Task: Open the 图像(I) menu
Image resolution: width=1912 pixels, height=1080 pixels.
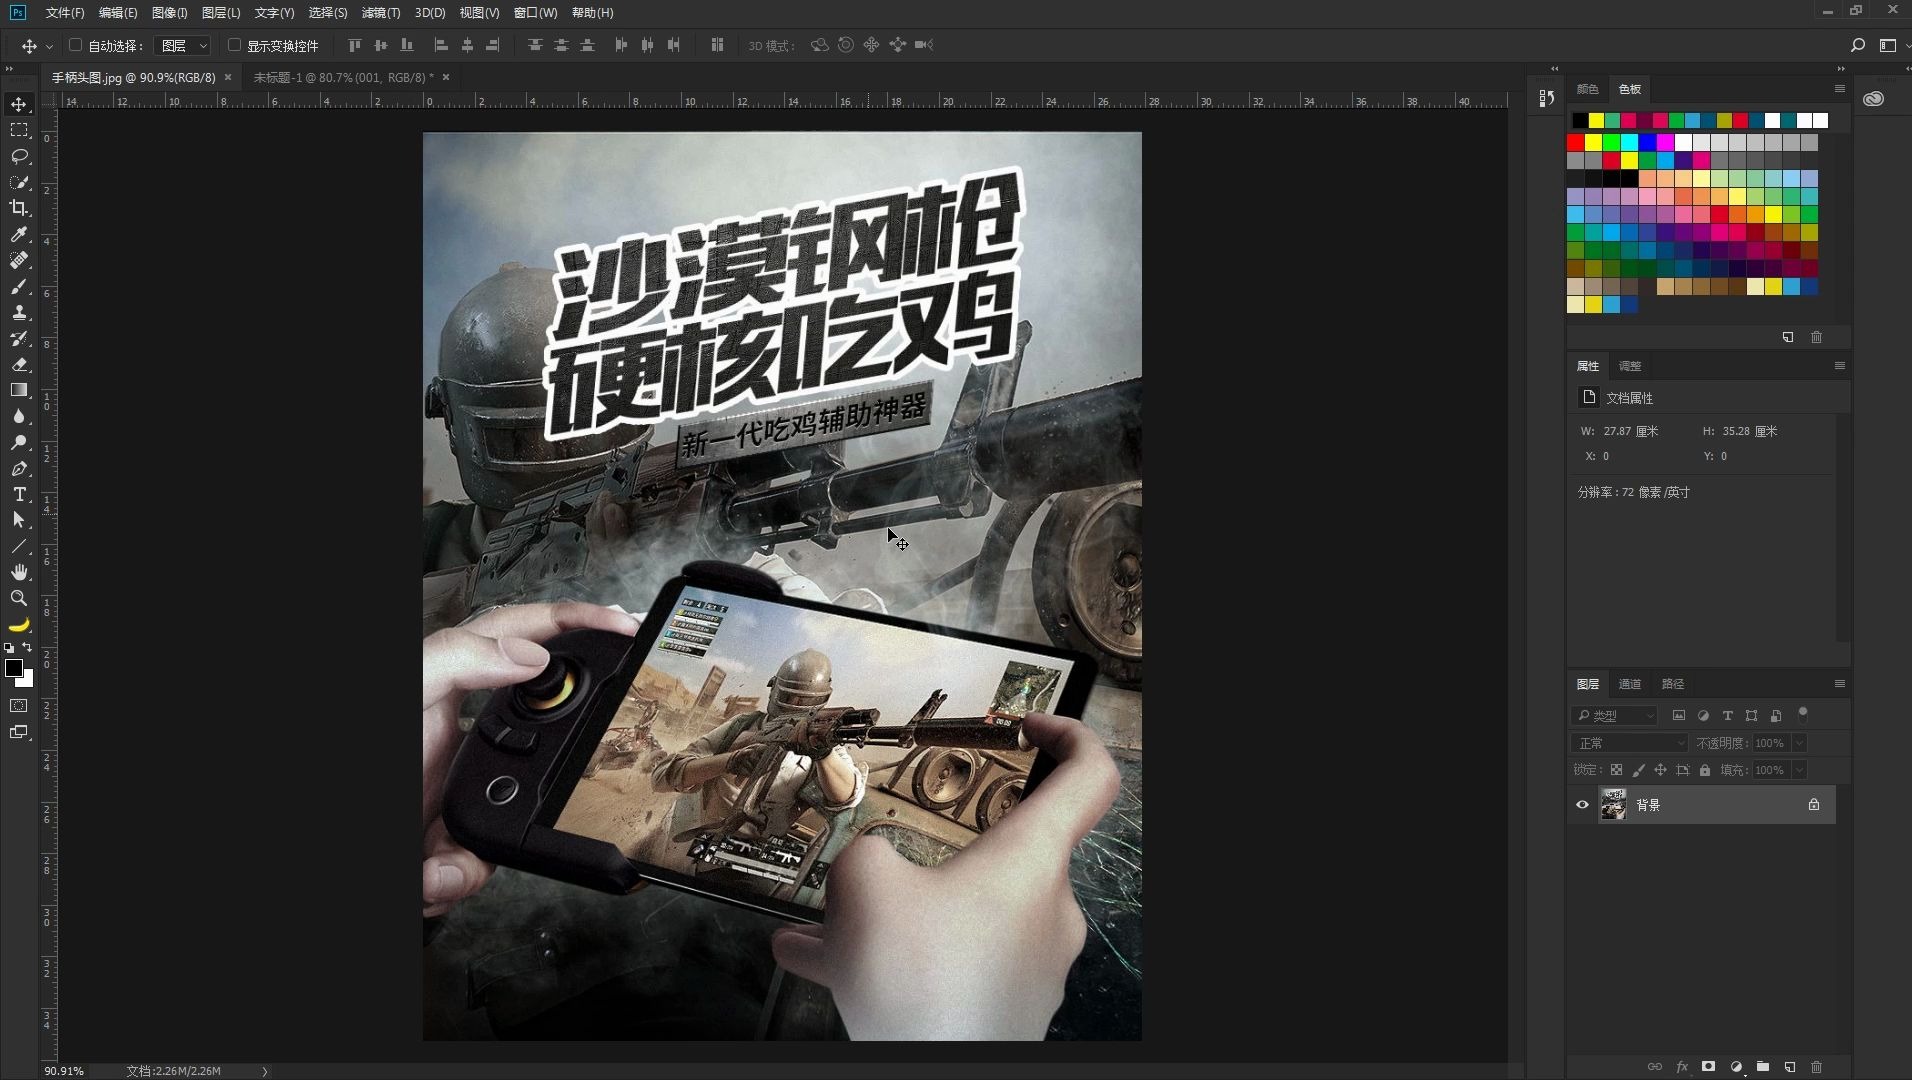Action: [x=170, y=13]
